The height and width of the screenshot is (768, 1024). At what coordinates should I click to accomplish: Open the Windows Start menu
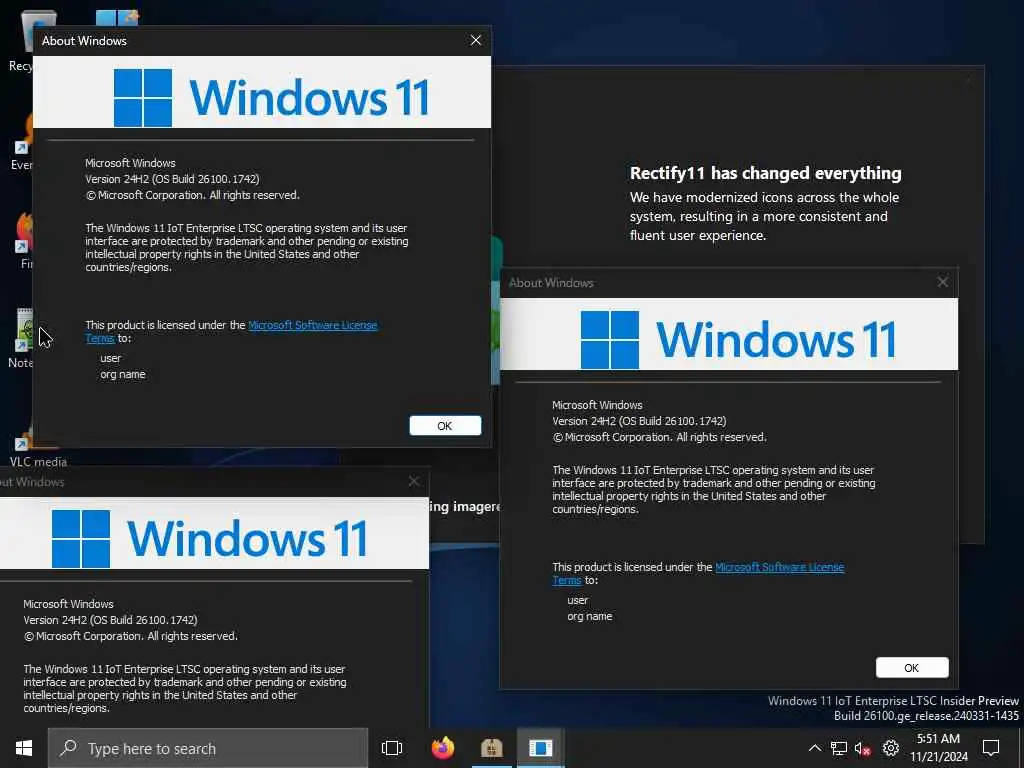(24, 748)
